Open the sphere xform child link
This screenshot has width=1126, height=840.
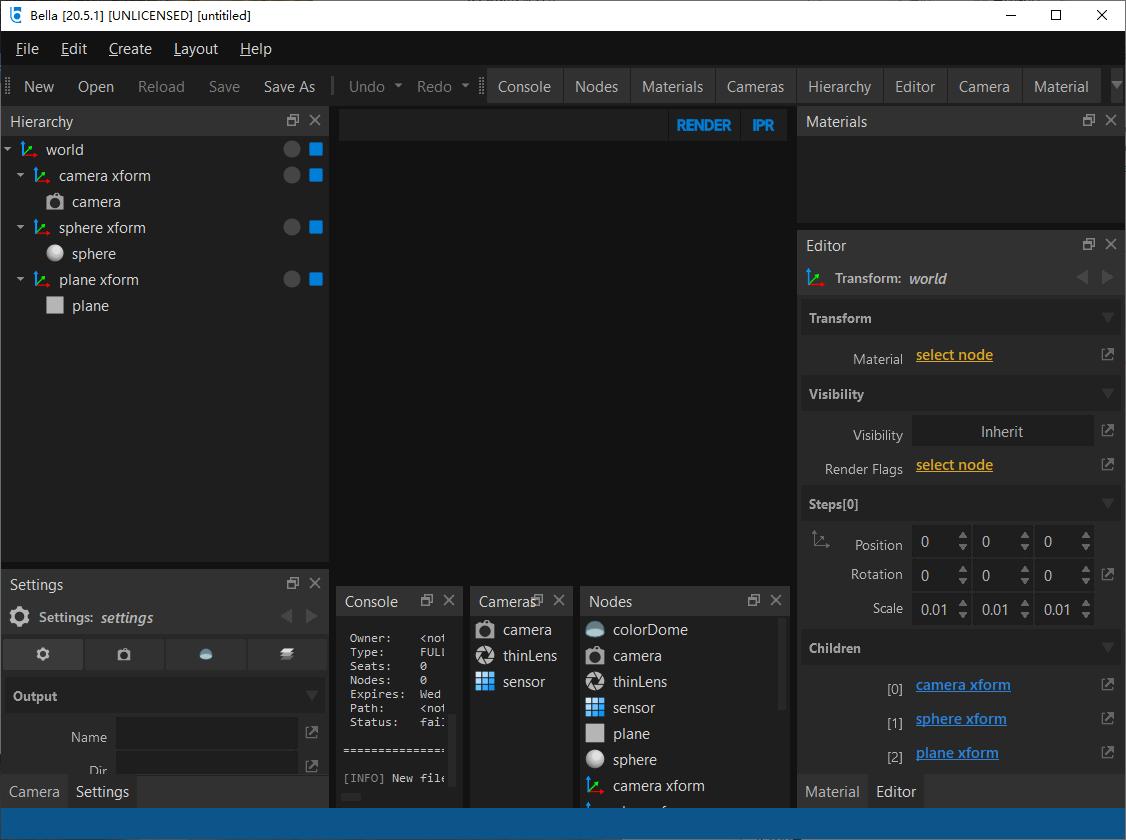click(x=961, y=719)
